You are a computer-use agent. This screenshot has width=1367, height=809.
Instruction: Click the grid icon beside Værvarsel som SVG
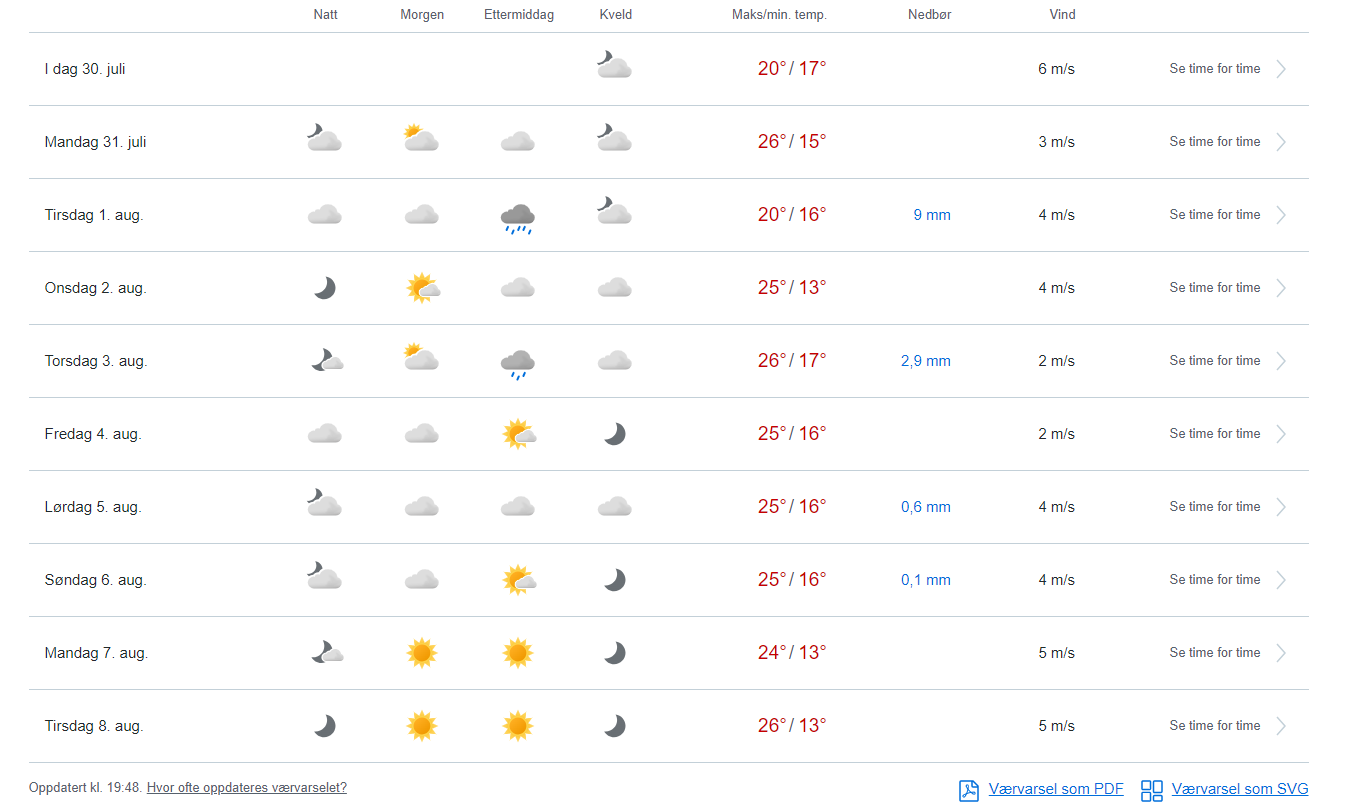(1152, 790)
